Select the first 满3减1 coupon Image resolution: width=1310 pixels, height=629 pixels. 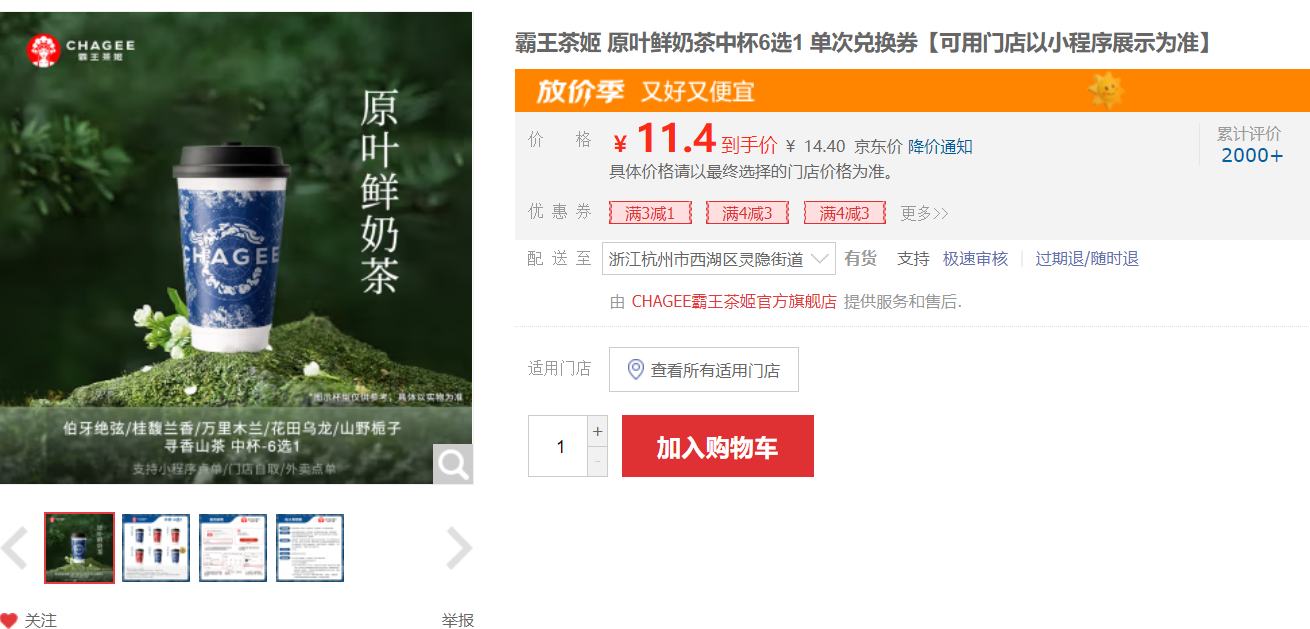(x=650, y=213)
